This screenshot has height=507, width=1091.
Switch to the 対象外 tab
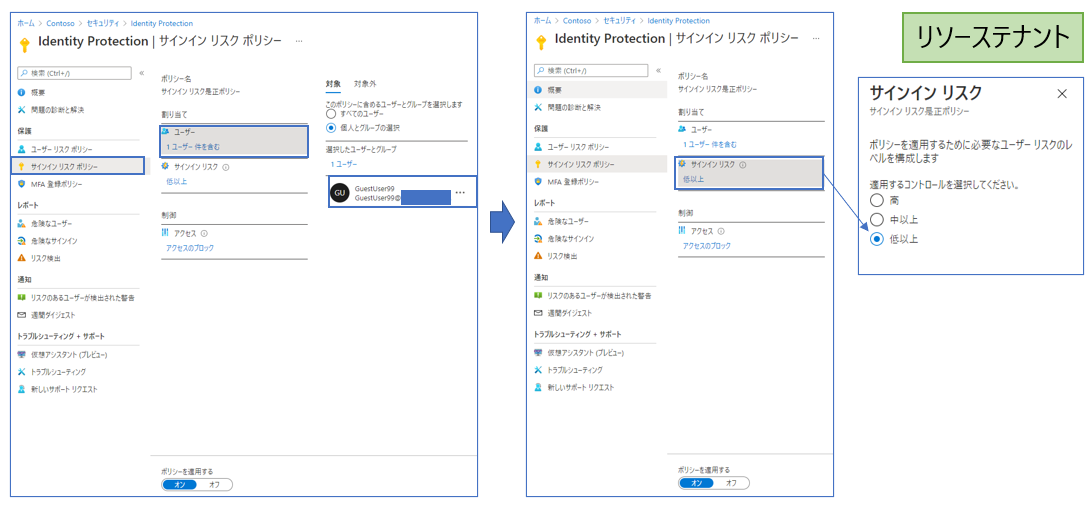[365, 83]
